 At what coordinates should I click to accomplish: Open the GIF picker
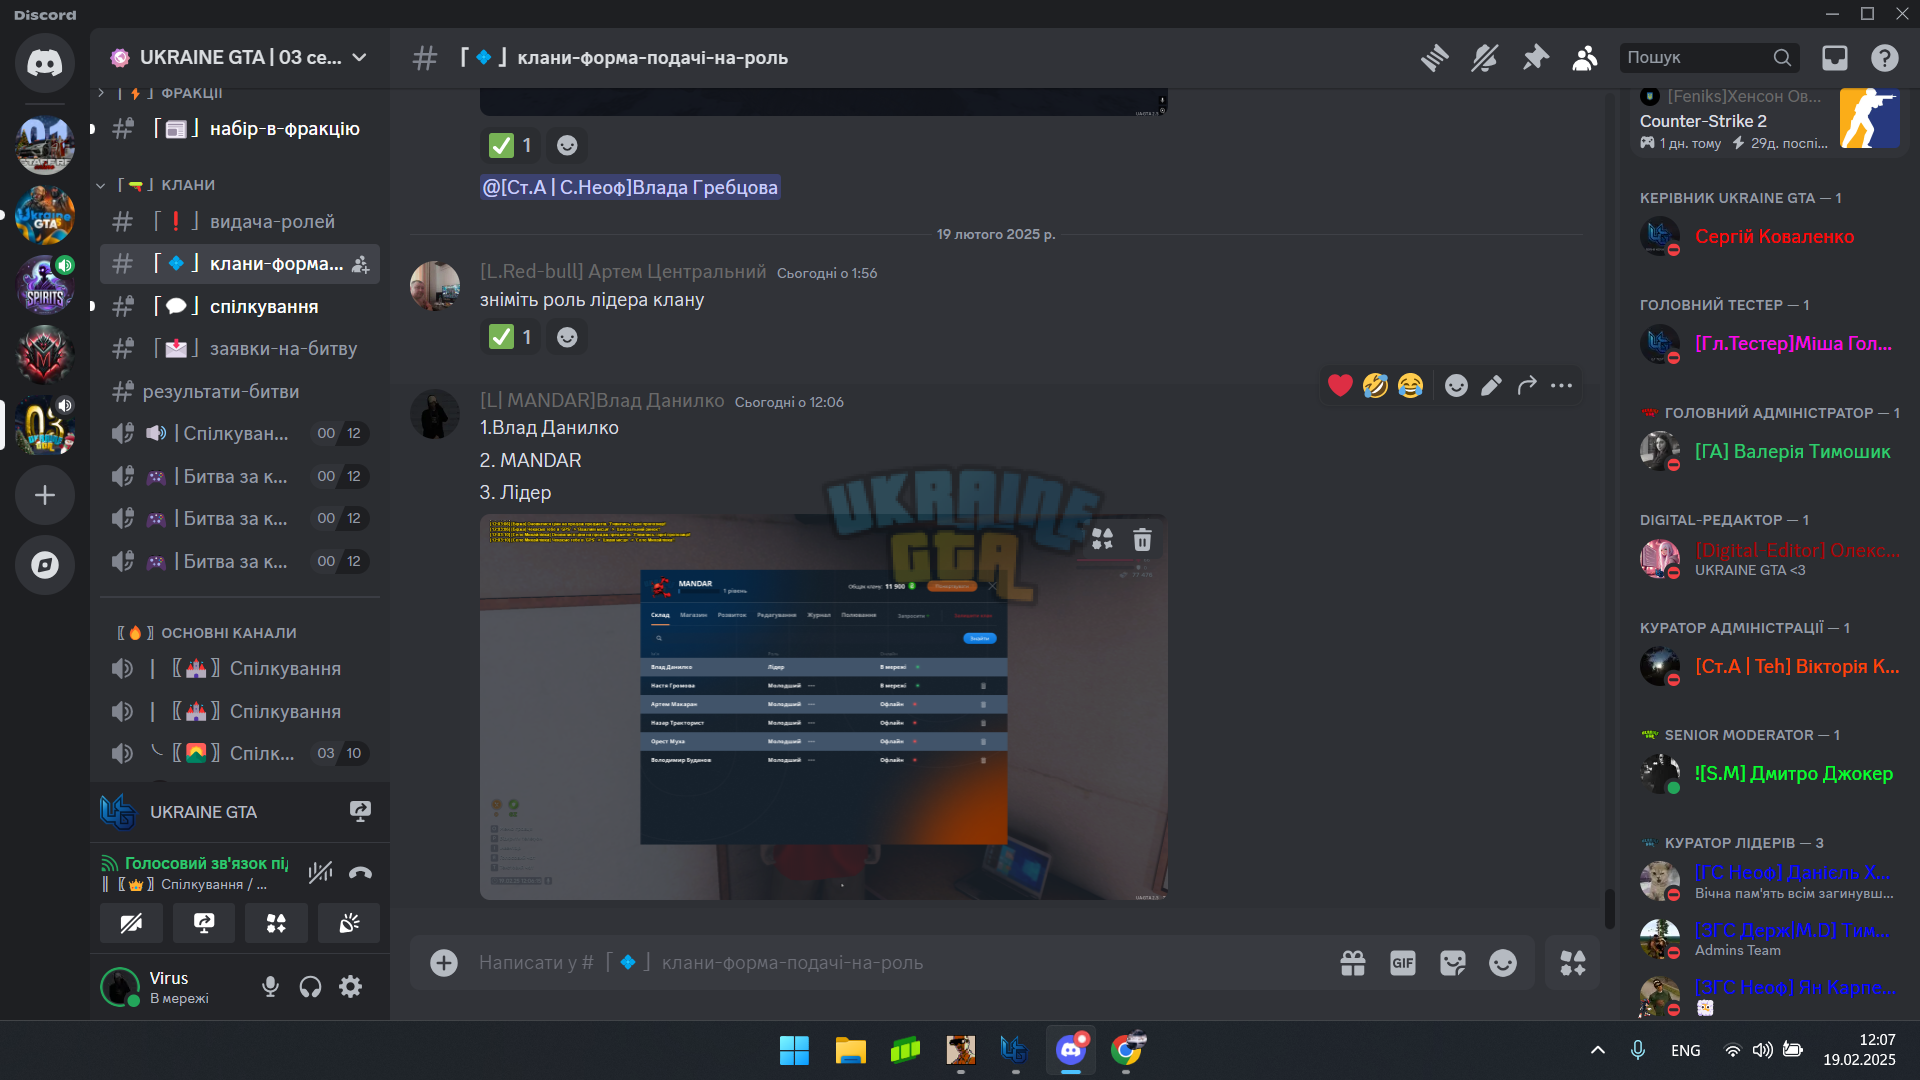[x=1403, y=963]
